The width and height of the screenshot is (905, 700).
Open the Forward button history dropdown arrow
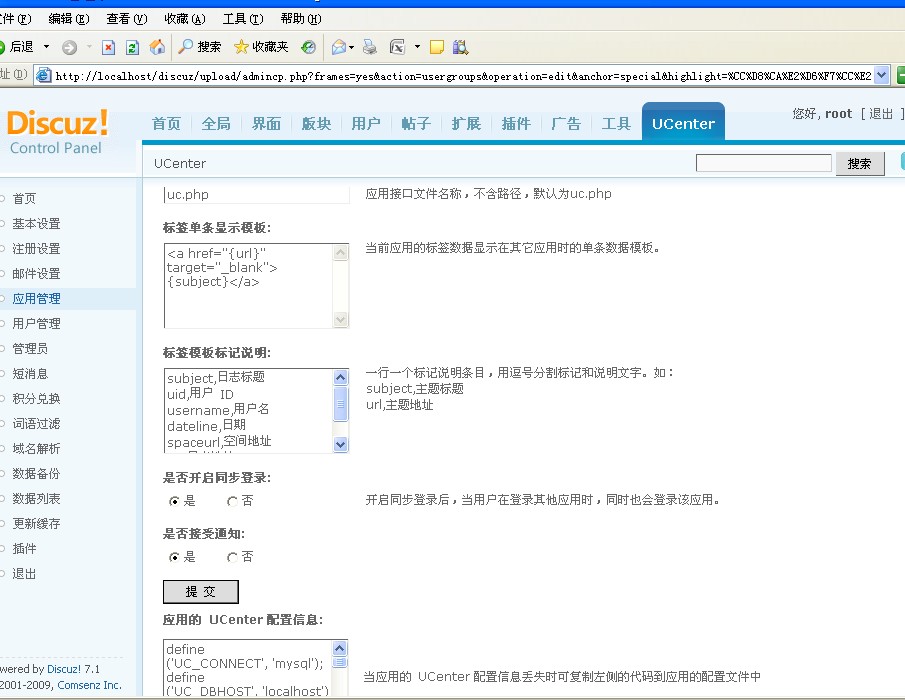[x=89, y=47]
